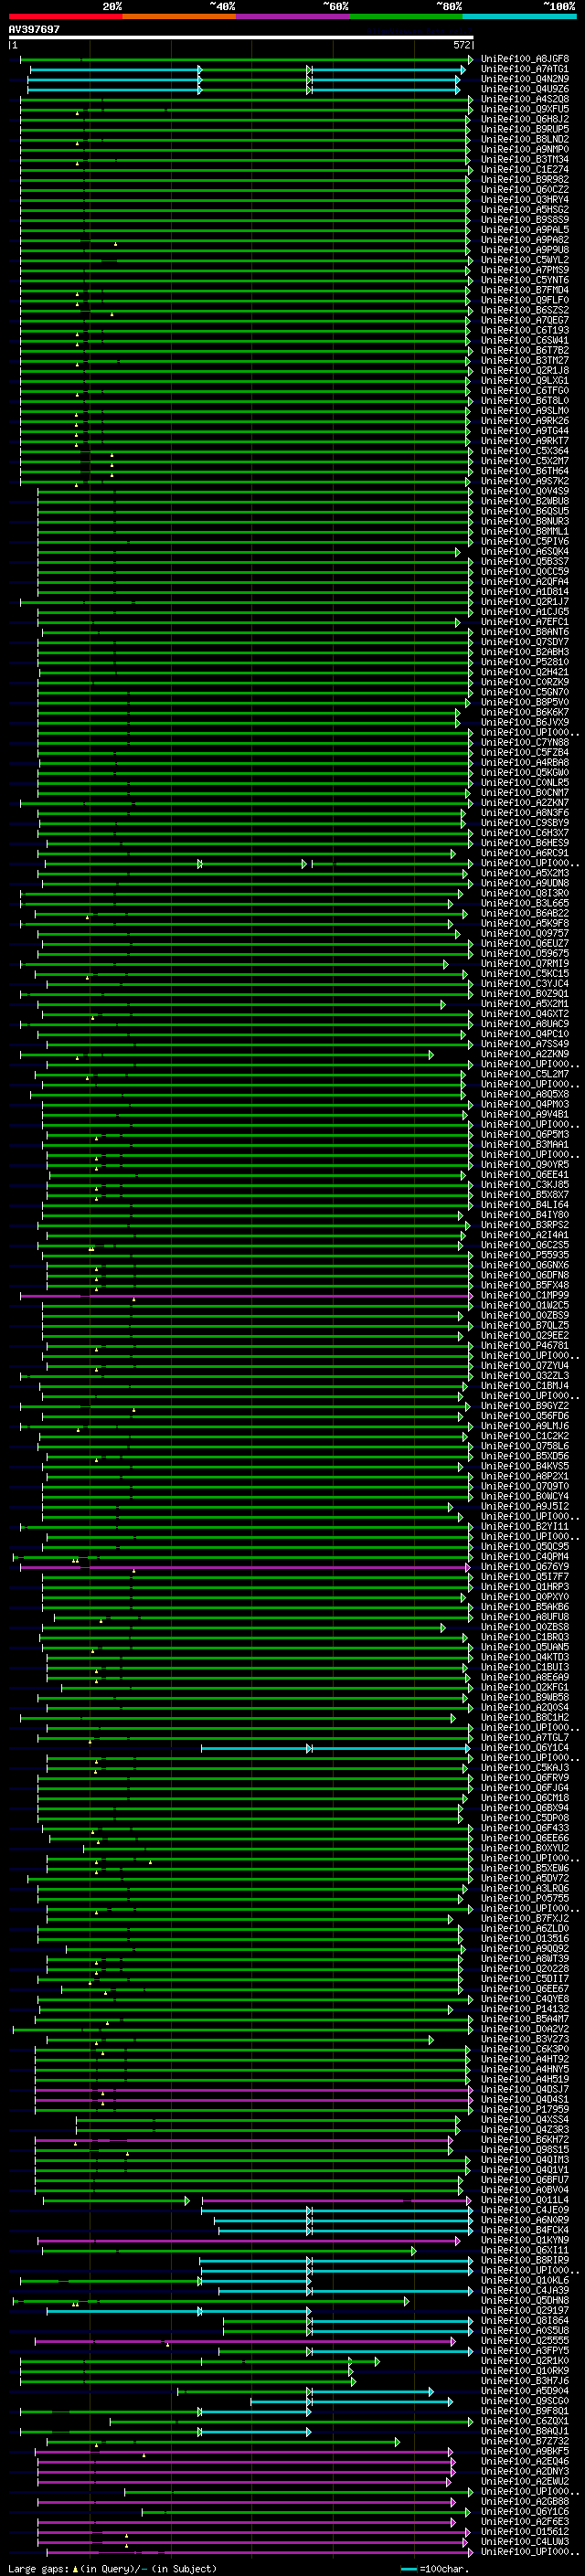Select the query name AV397697
The width and height of the screenshot is (585, 2576).
(x=34, y=29)
